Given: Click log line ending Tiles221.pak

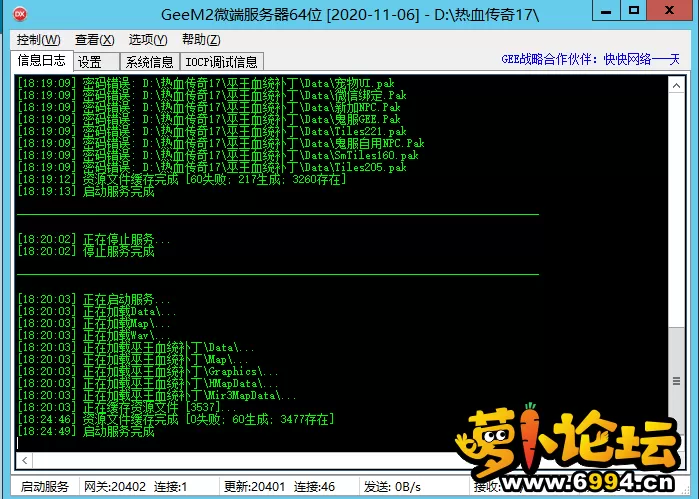Looking at the screenshot, I should (x=212, y=131).
